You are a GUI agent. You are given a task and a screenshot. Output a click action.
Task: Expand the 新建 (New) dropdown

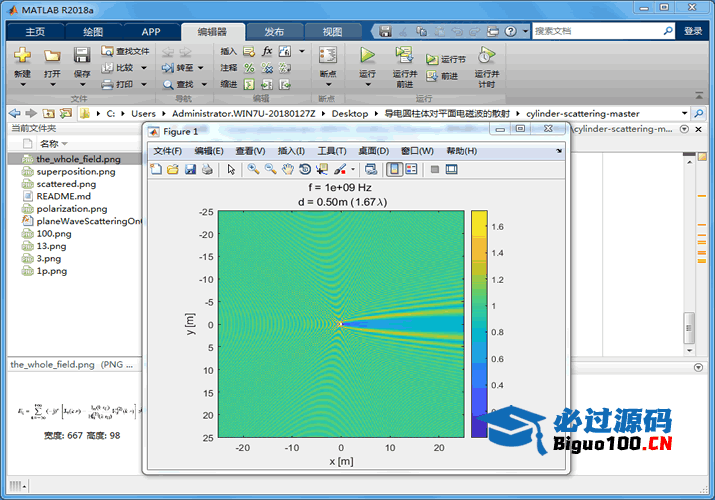point(22,84)
